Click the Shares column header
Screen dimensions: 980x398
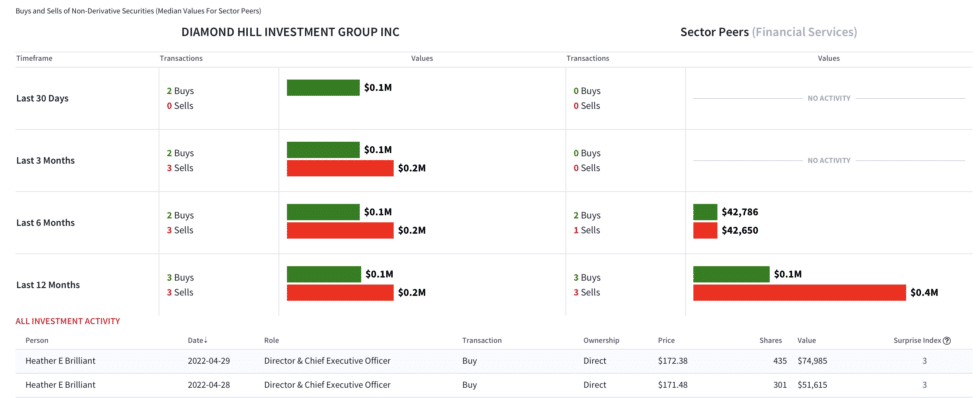coord(771,341)
